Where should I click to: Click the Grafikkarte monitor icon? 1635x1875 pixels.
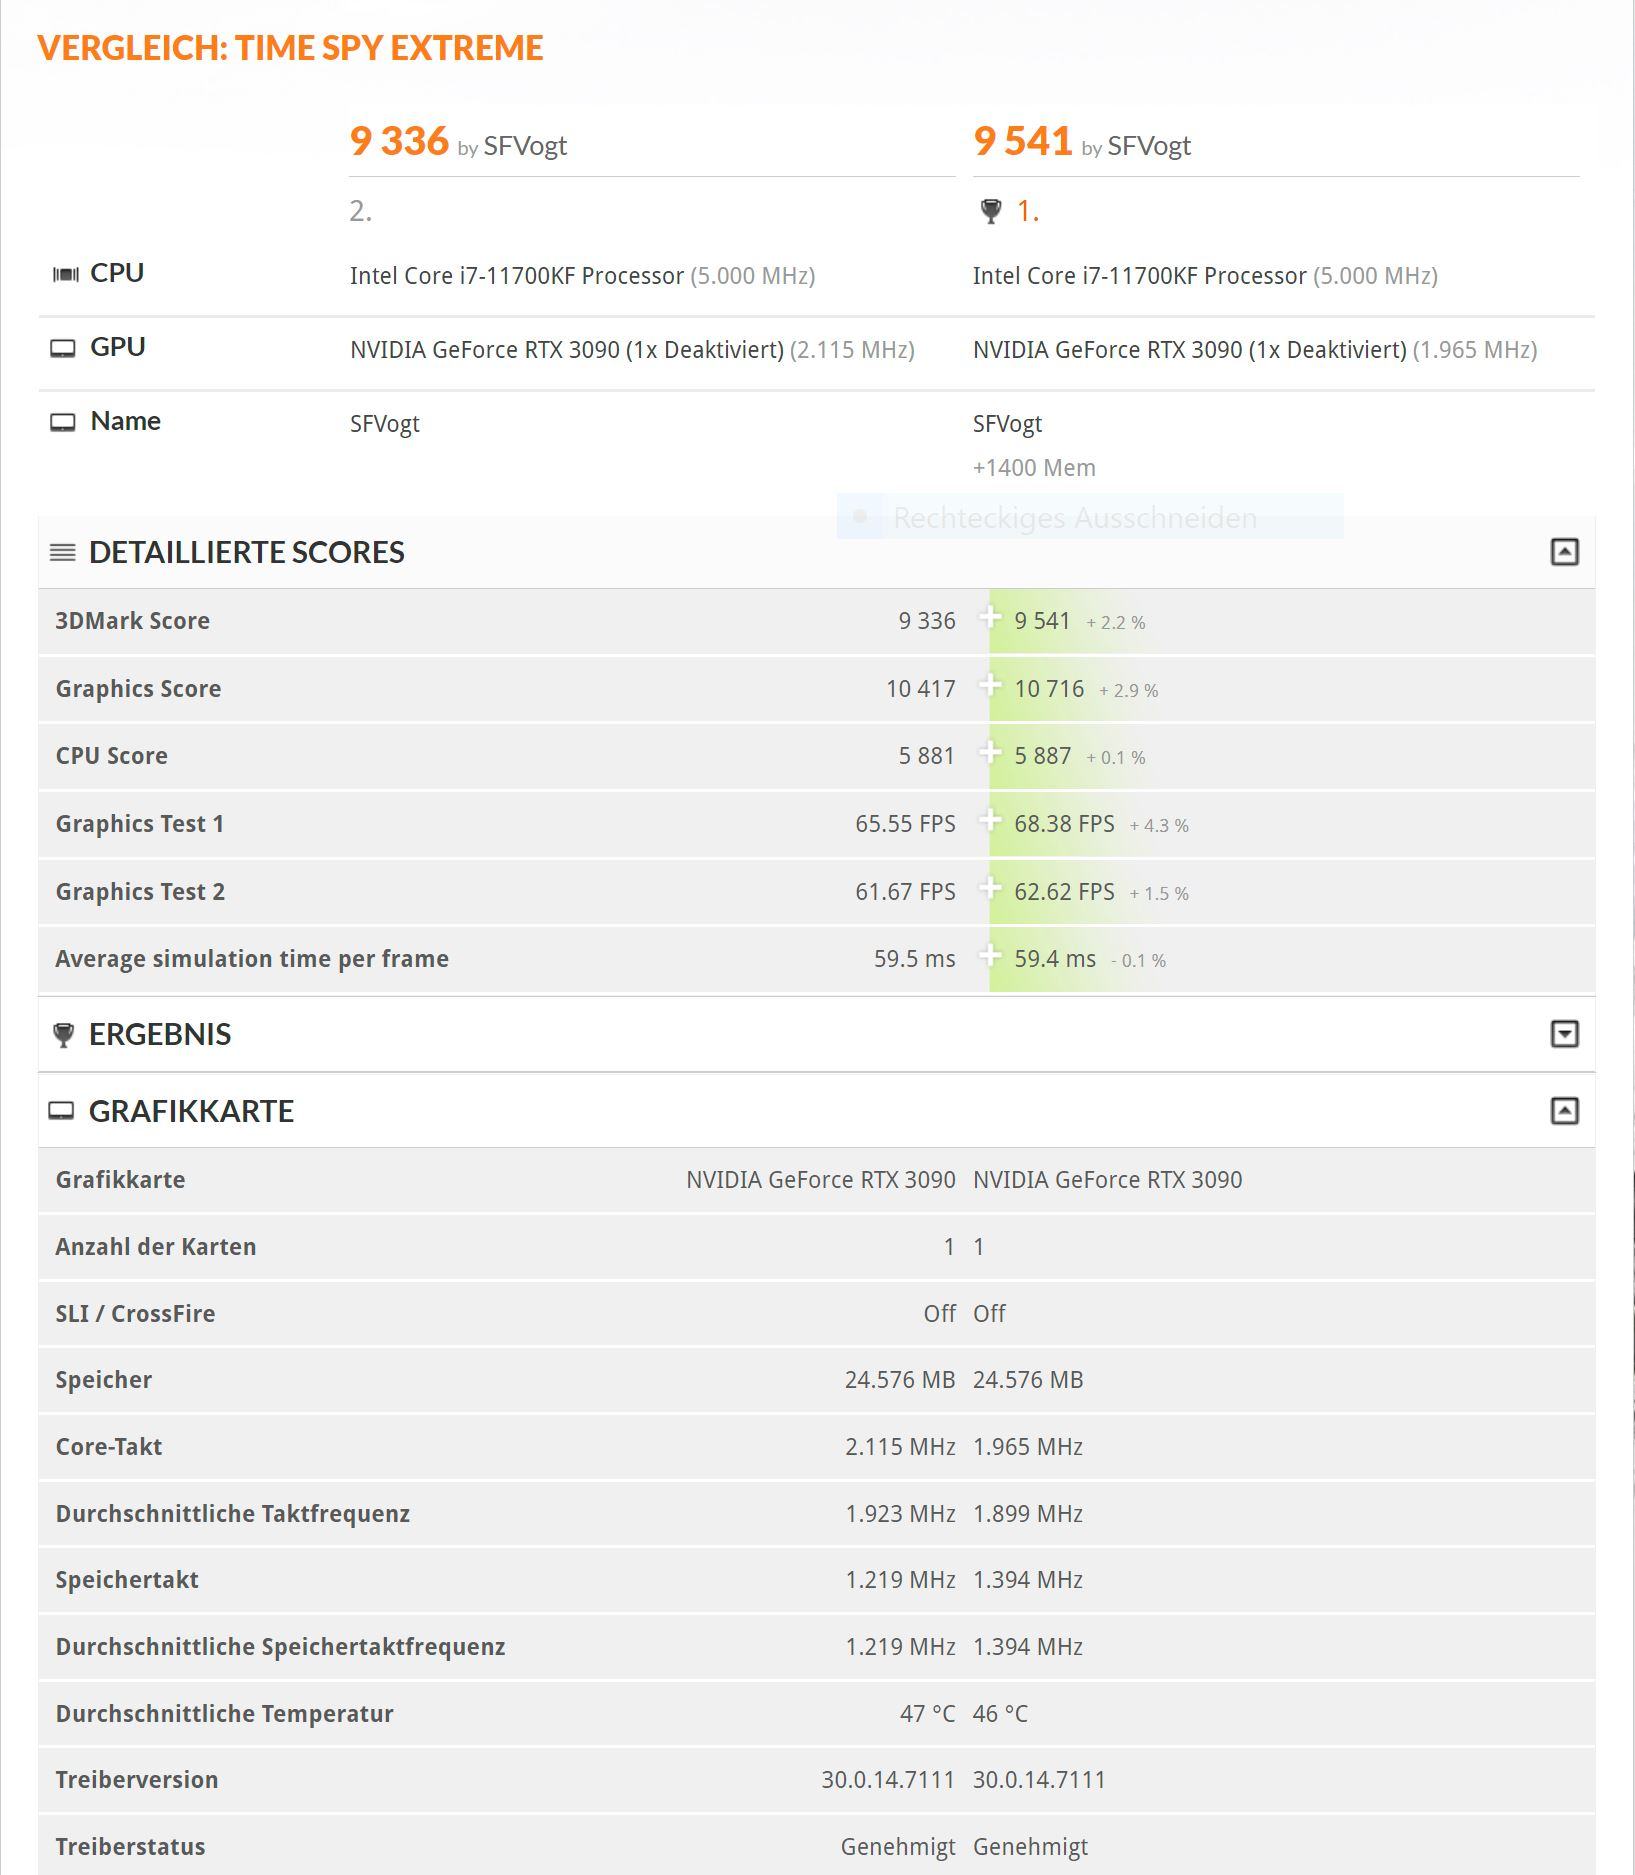coord(62,1111)
